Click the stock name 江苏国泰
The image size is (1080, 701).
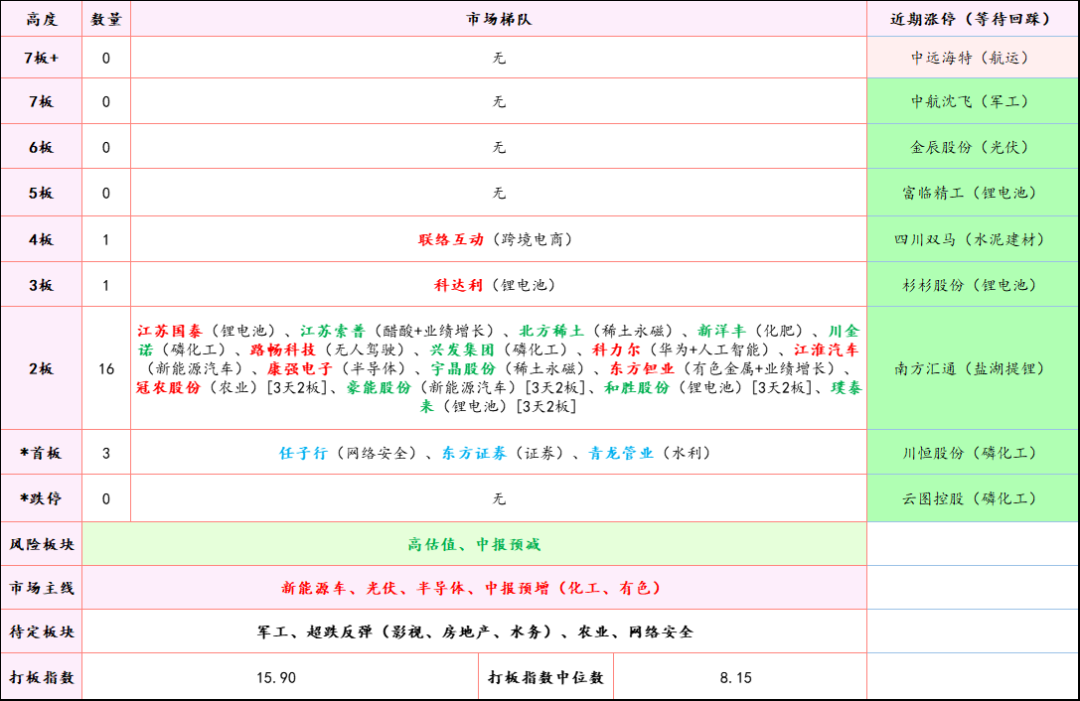169,331
